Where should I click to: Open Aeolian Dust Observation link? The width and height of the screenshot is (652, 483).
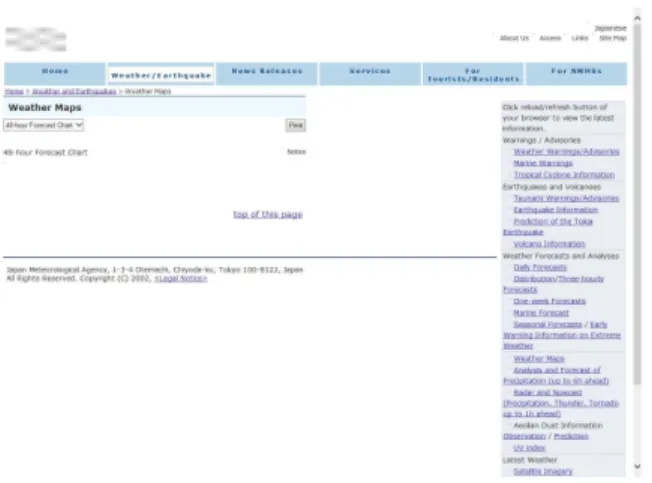524,436
